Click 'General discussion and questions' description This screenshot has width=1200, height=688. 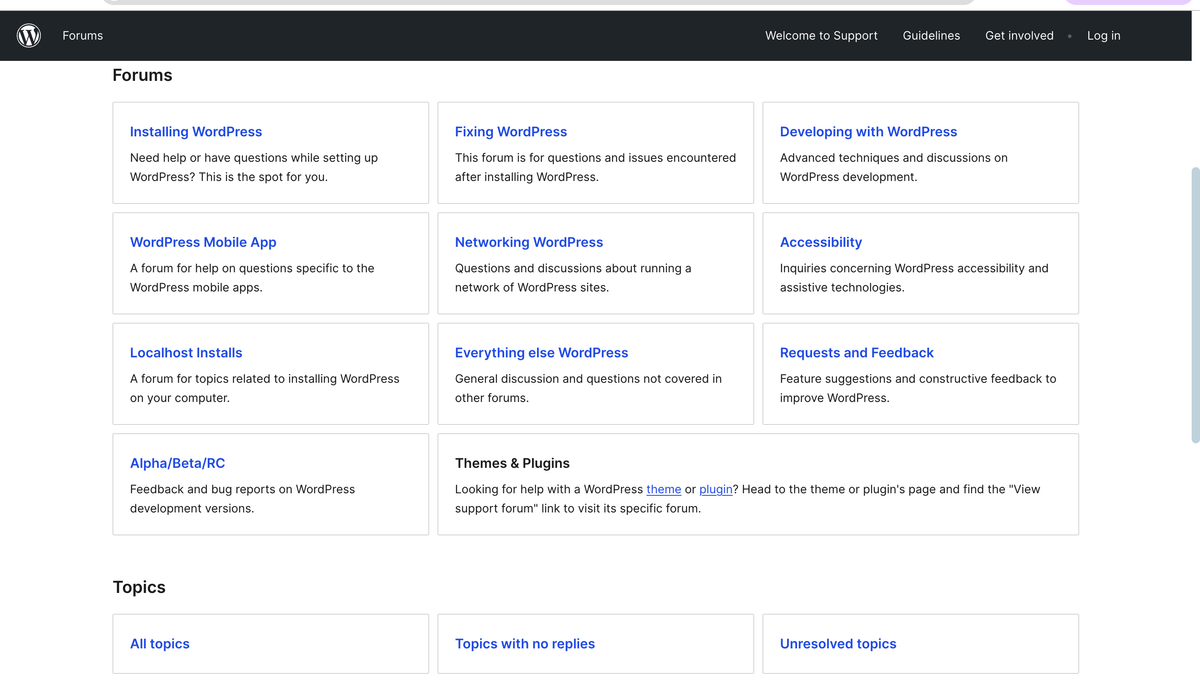588,388
